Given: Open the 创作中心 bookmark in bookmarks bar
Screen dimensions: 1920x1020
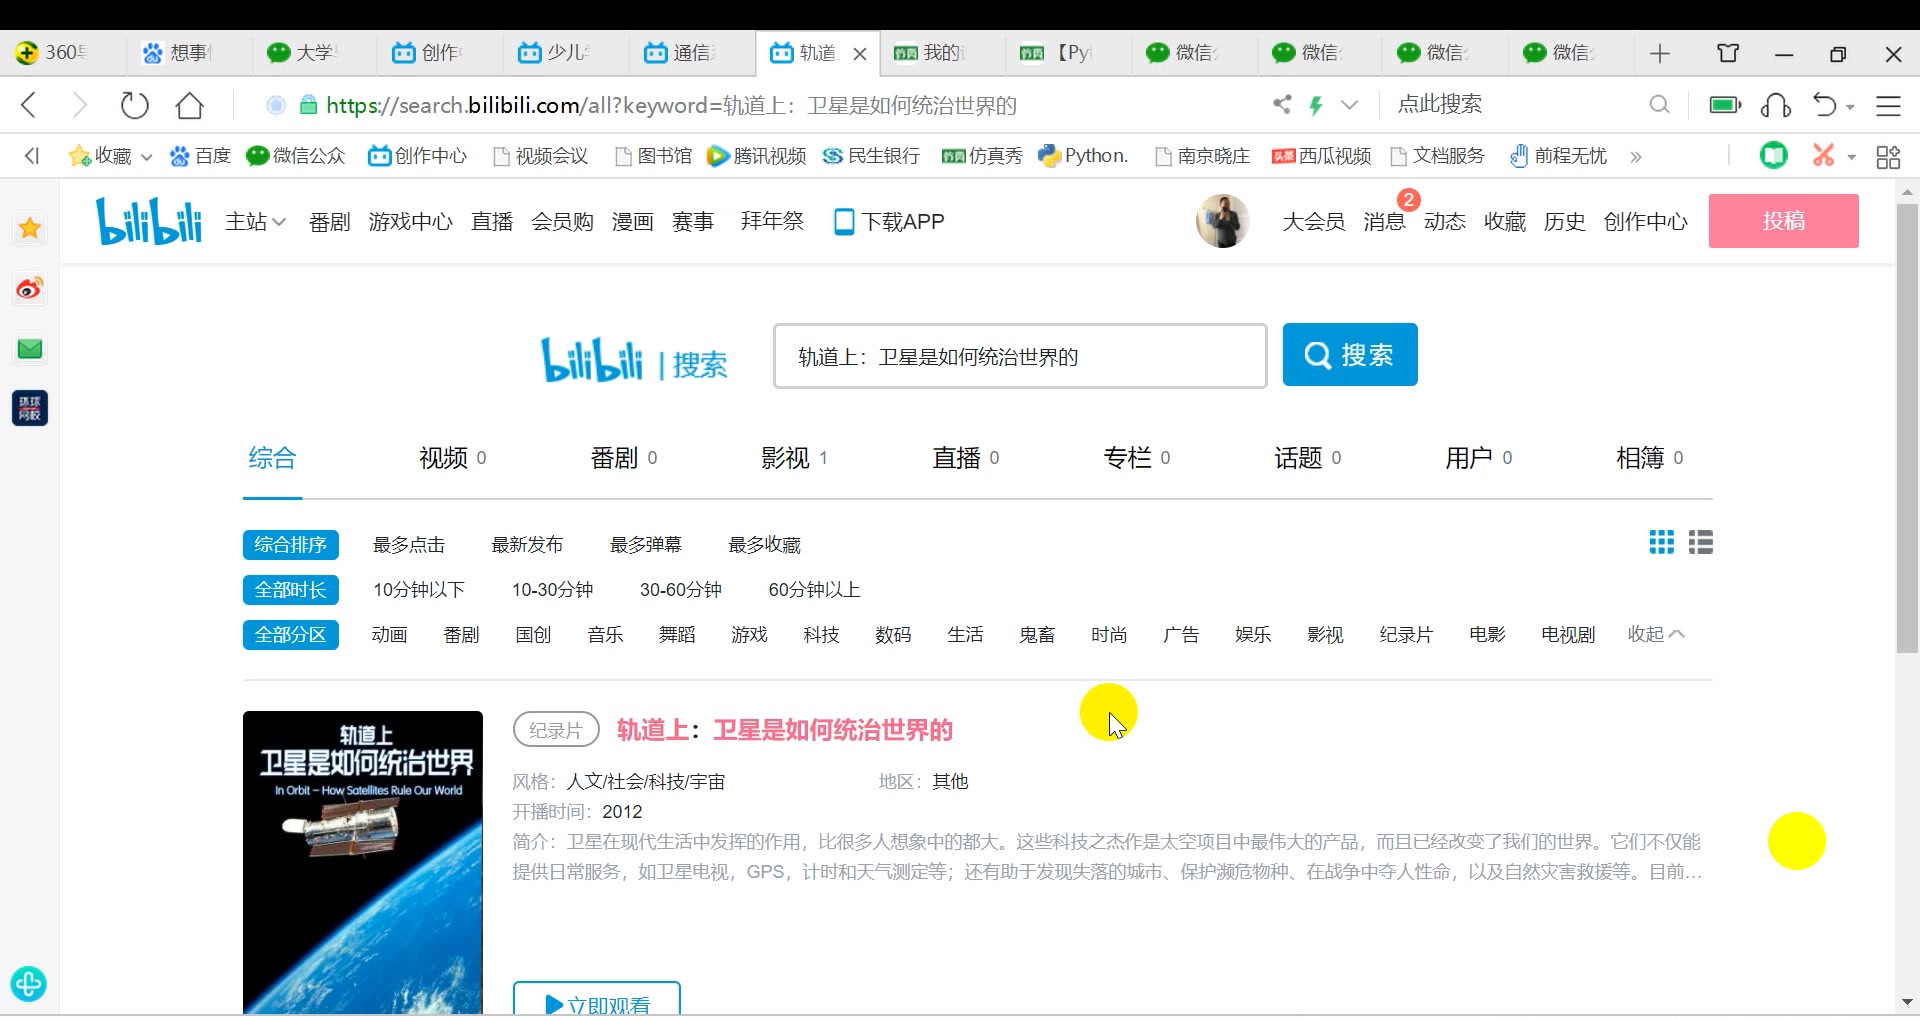Looking at the screenshot, I should 417,156.
